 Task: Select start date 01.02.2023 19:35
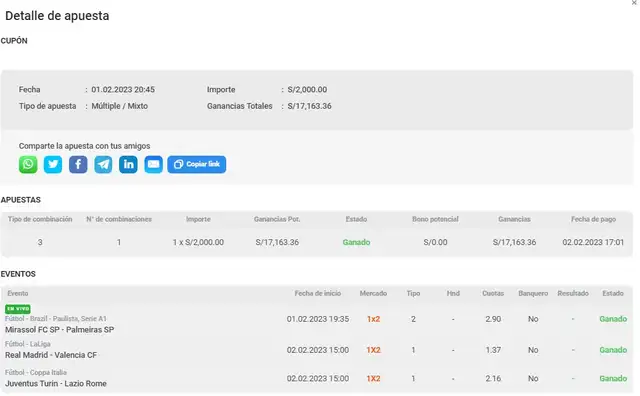[318, 319]
